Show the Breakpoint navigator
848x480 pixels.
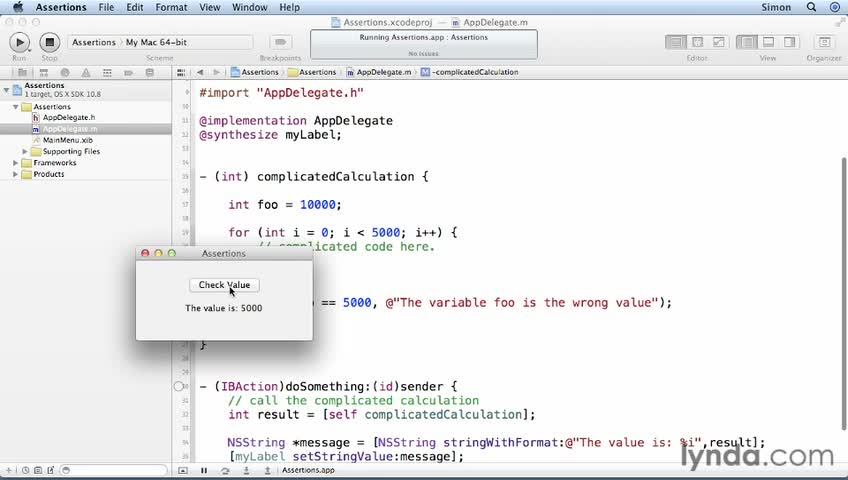coord(128,72)
